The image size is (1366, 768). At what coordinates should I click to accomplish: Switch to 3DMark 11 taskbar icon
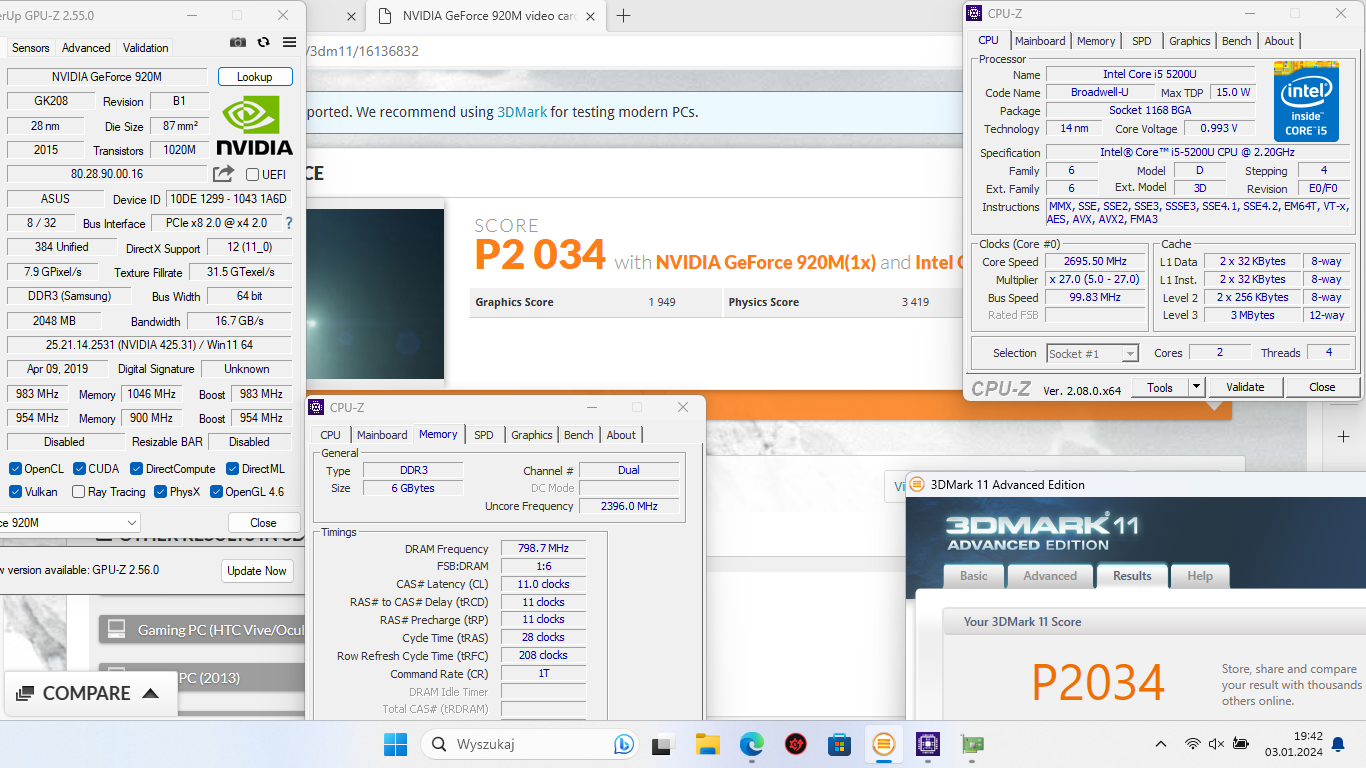(x=883, y=744)
